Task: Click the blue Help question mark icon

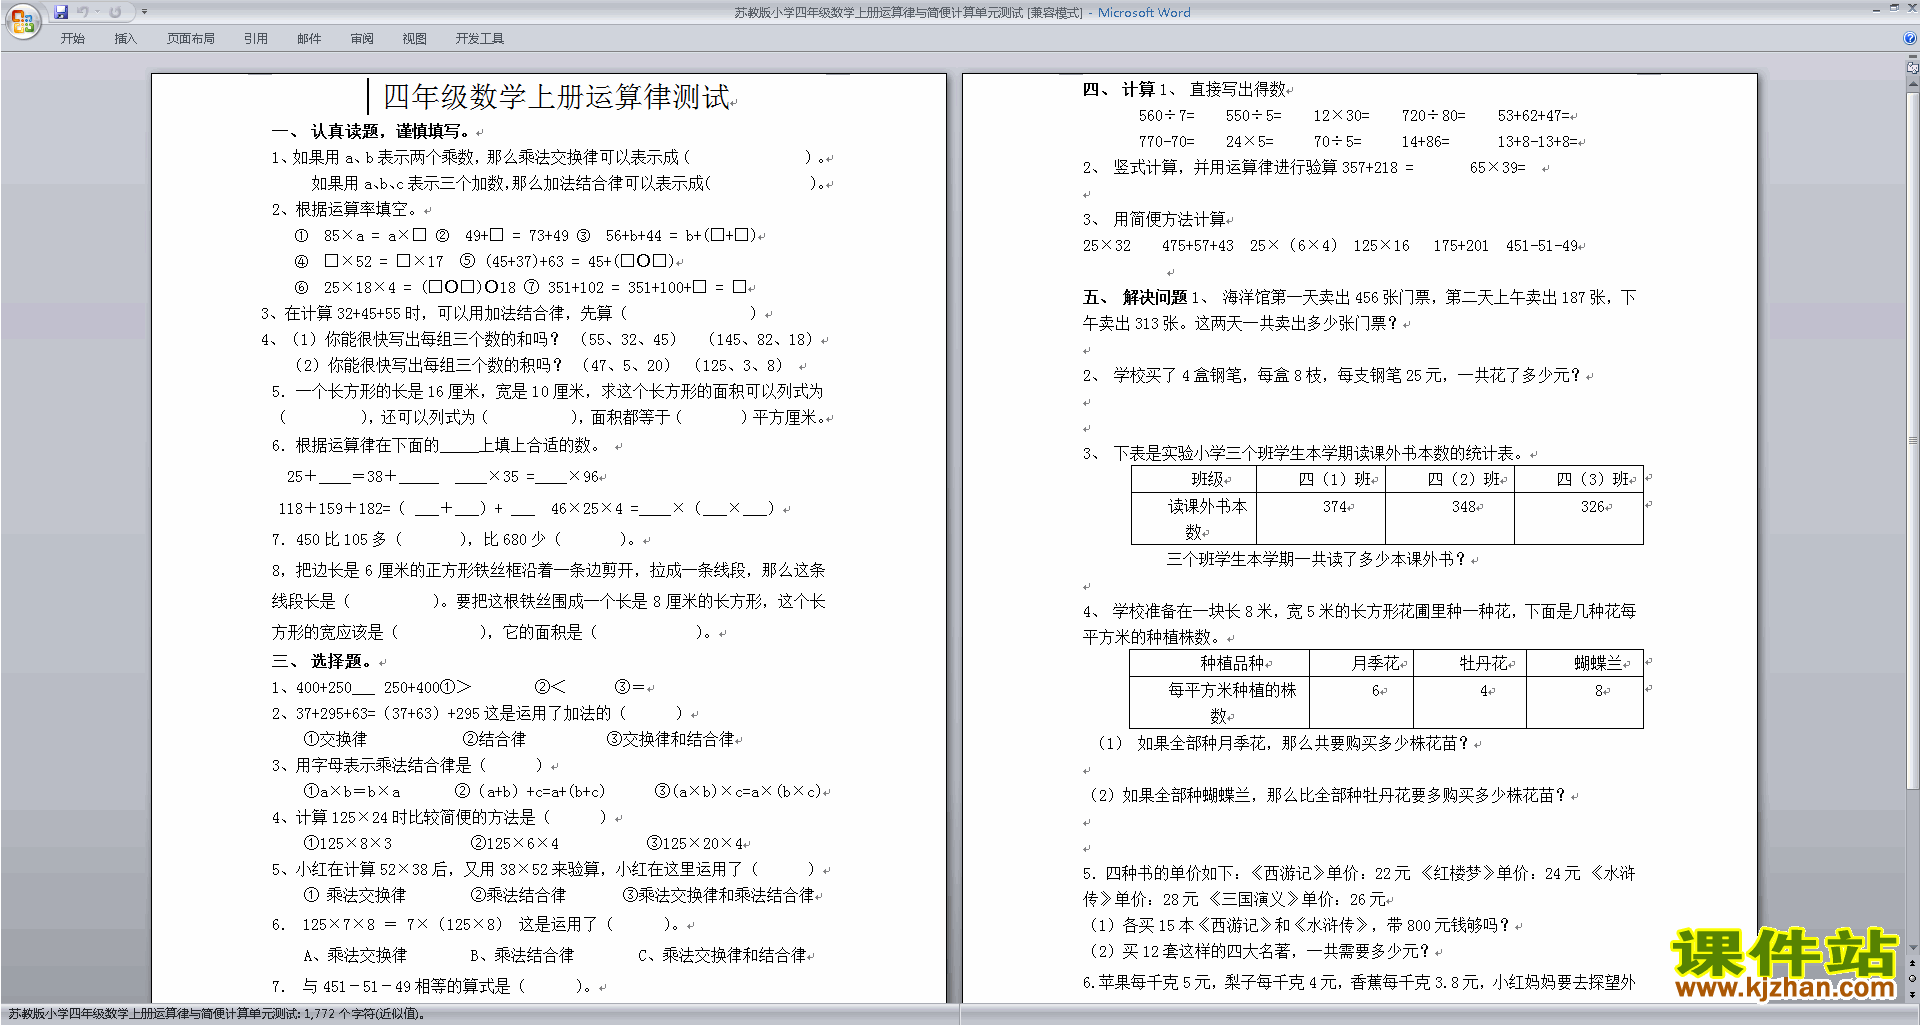Action: 1910,38
